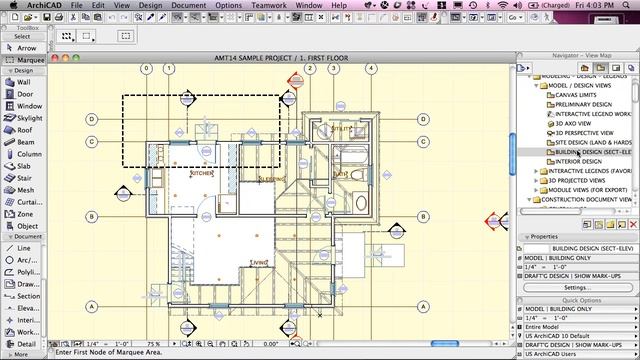Click the Save floppy disk icon
This screenshot has height=360, width=640.
pyautogui.click(x=47, y=17)
